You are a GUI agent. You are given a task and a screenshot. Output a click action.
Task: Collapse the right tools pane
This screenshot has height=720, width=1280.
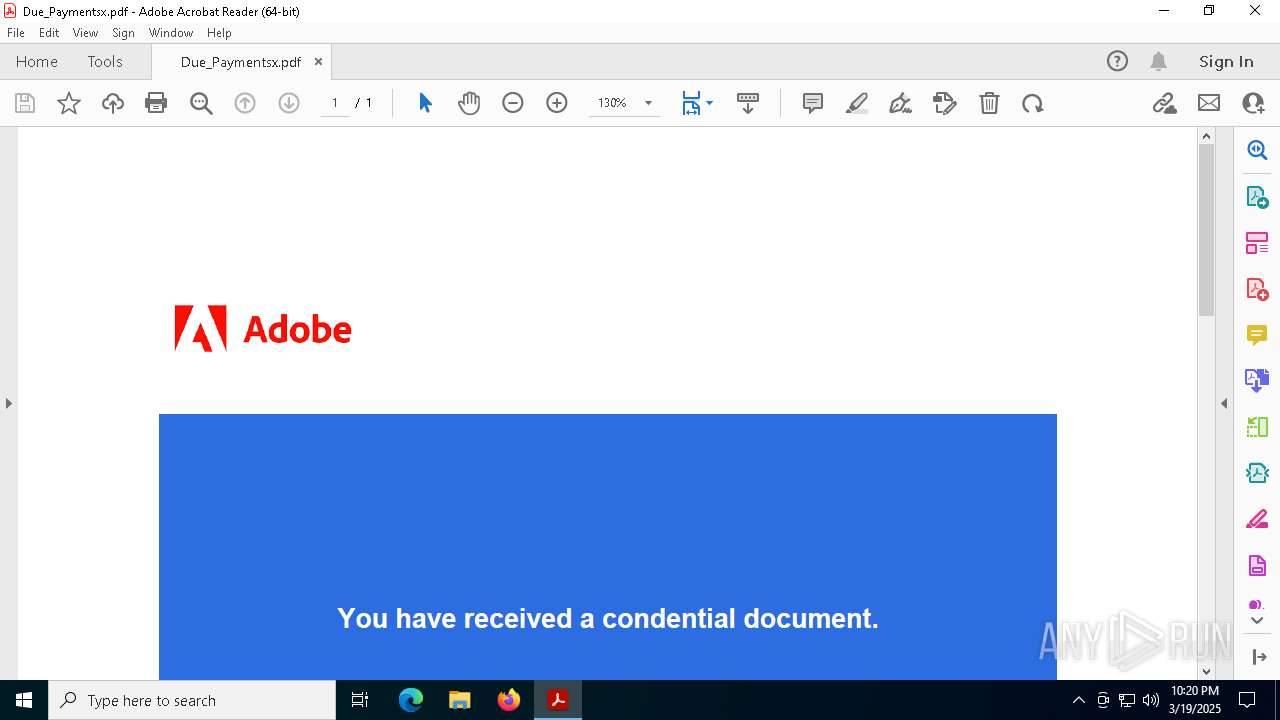pyautogui.click(x=1224, y=403)
